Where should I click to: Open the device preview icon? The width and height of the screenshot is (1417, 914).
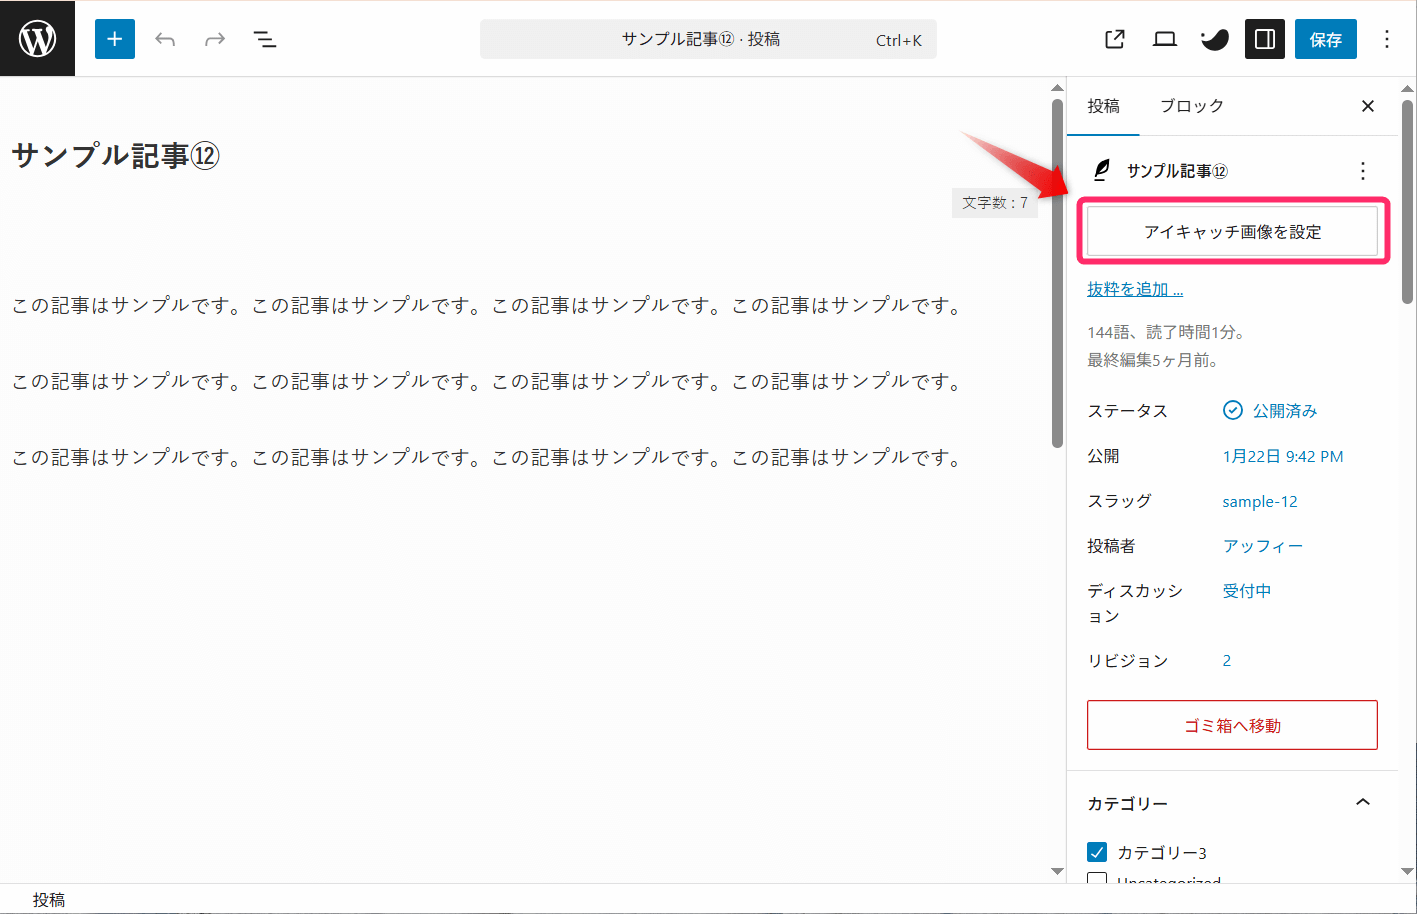click(x=1165, y=39)
